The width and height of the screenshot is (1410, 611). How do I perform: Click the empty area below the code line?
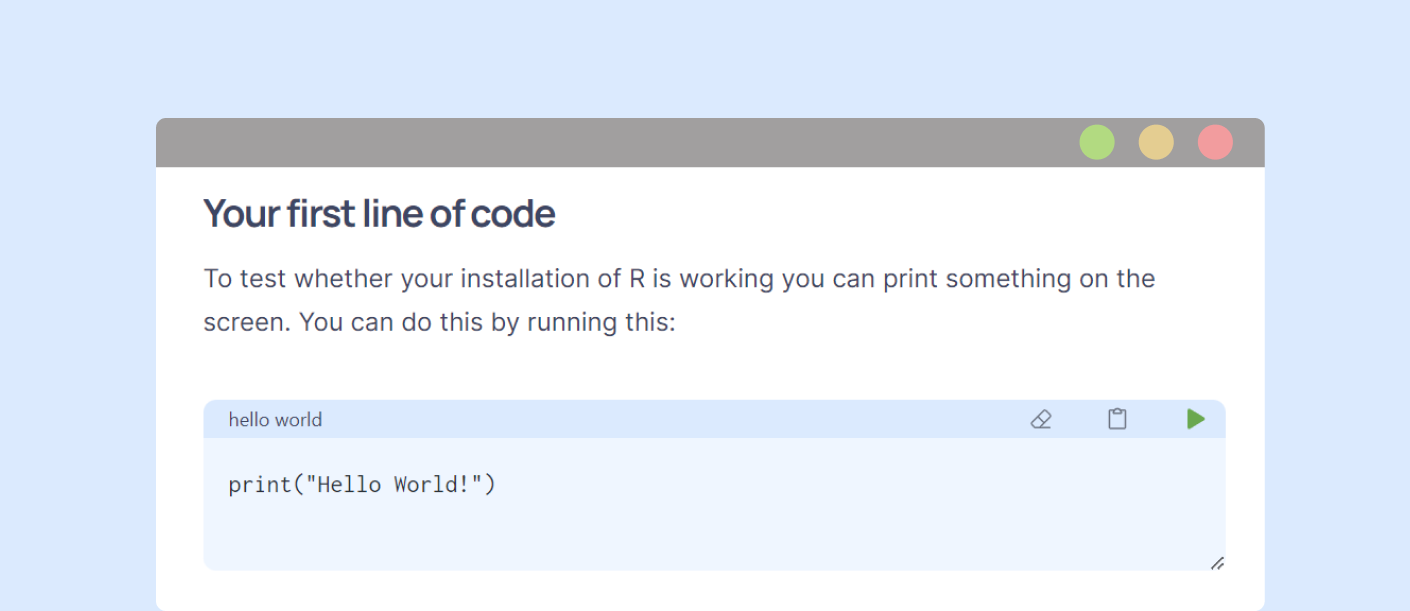(x=700, y=535)
